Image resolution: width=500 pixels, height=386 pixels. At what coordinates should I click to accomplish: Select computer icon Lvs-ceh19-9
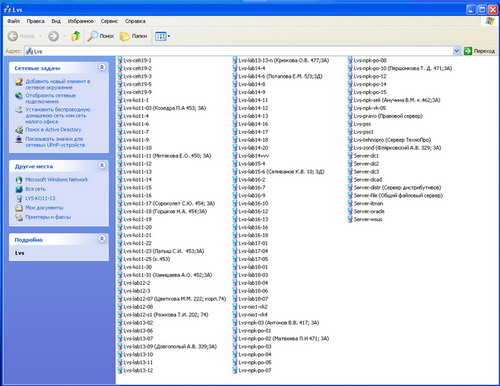point(120,92)
